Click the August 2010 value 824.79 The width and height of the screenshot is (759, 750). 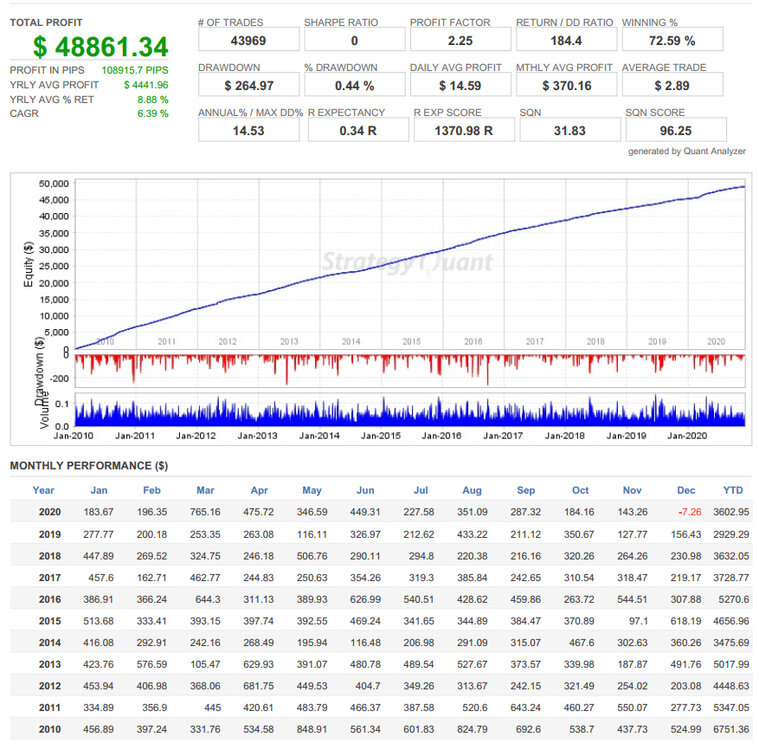click(472, 729)
